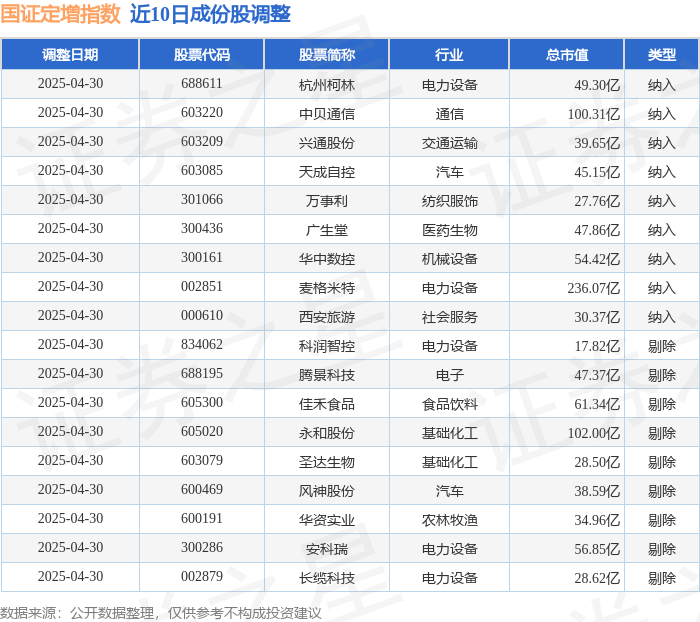Viewport: 700px width, 622px height.
Task: Click stock code 603220
Action: pyautogui.click(x=202, y=113)
